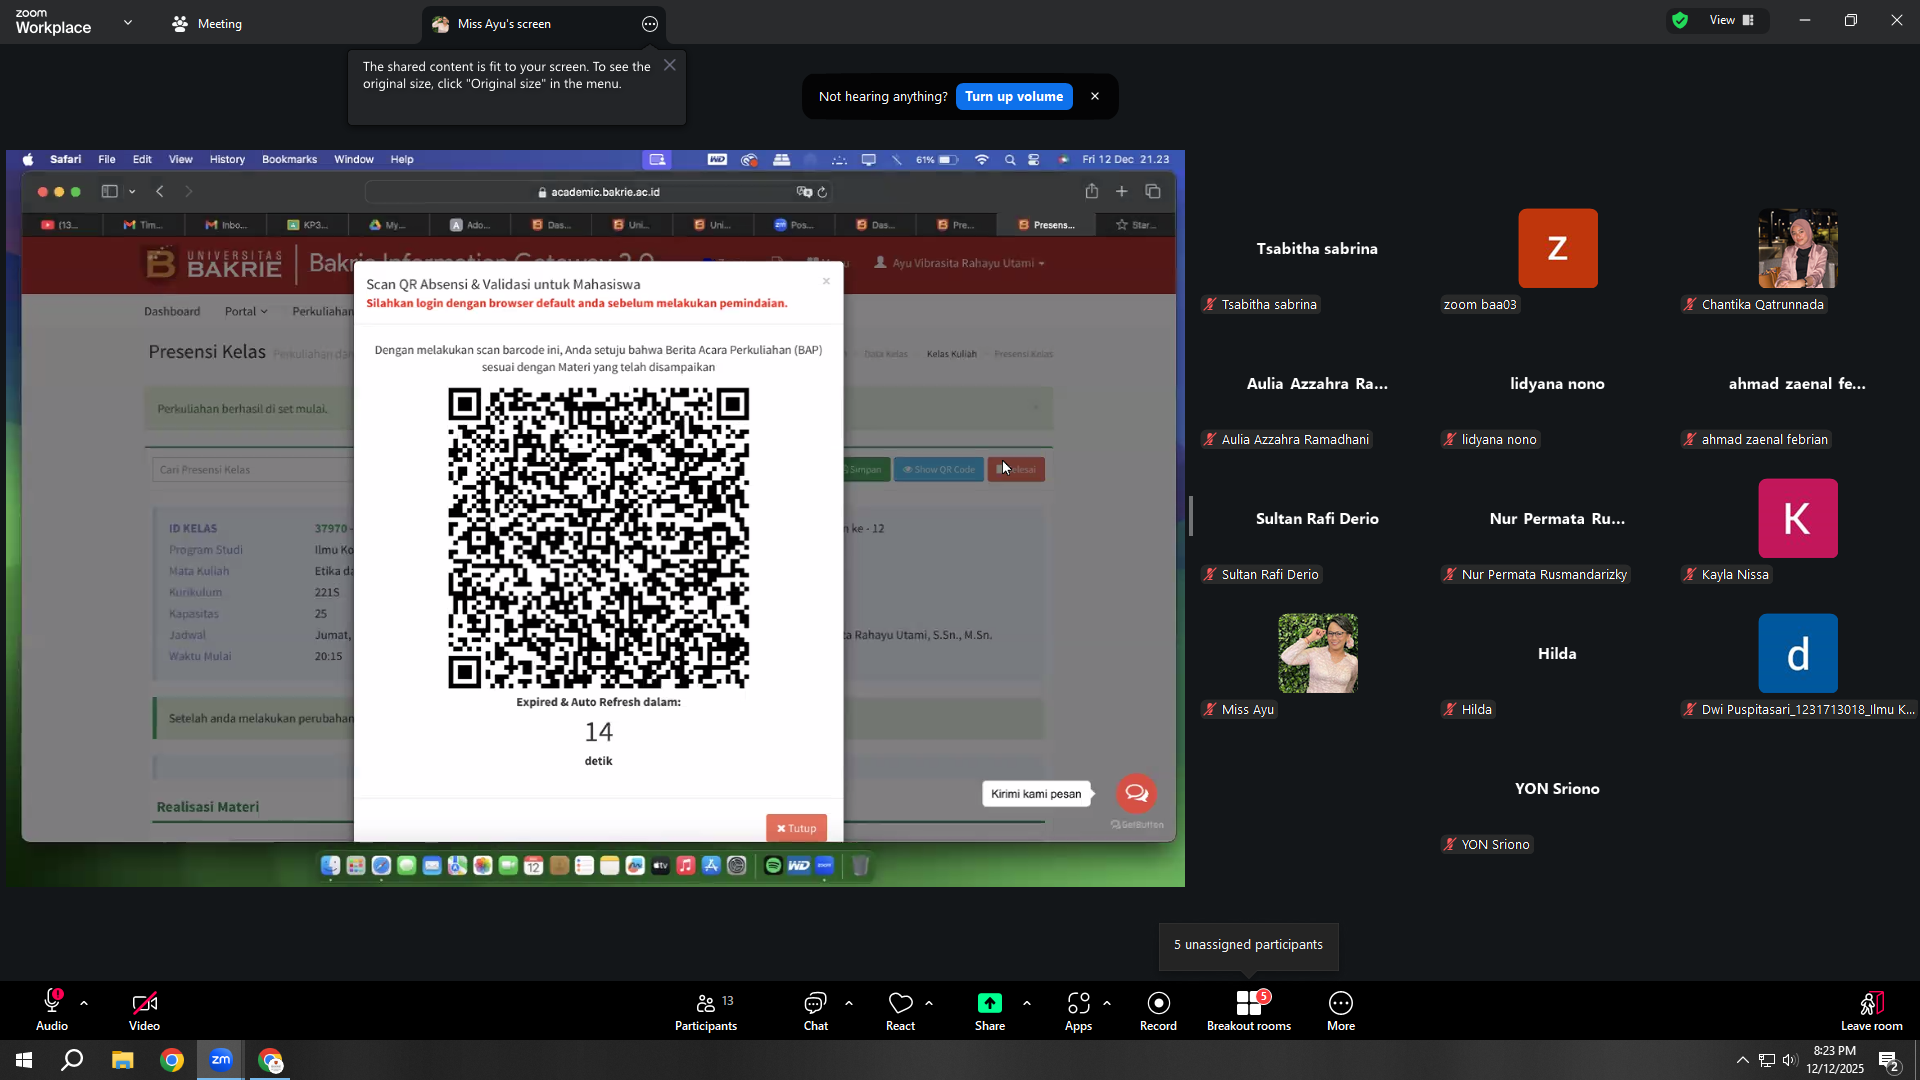The height and width of the screenshot is (1080, 1920).
Task: Open the More options menu
Action: [x=1341, y=1010]
